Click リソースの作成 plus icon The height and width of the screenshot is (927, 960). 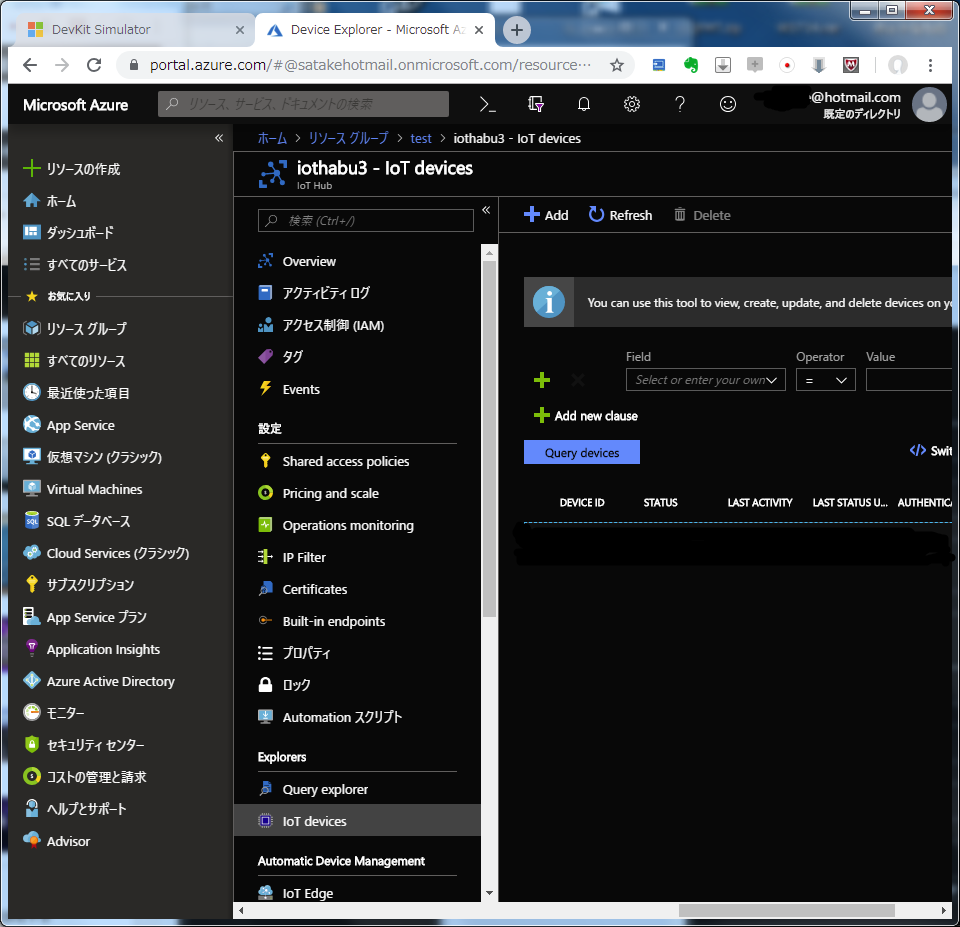pyautogui.click(x=31, y=168)
